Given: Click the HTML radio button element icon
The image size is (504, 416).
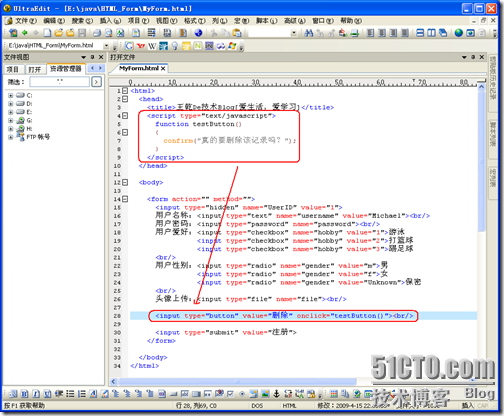Looking at the screenshot, I should (x=242, y=394).
